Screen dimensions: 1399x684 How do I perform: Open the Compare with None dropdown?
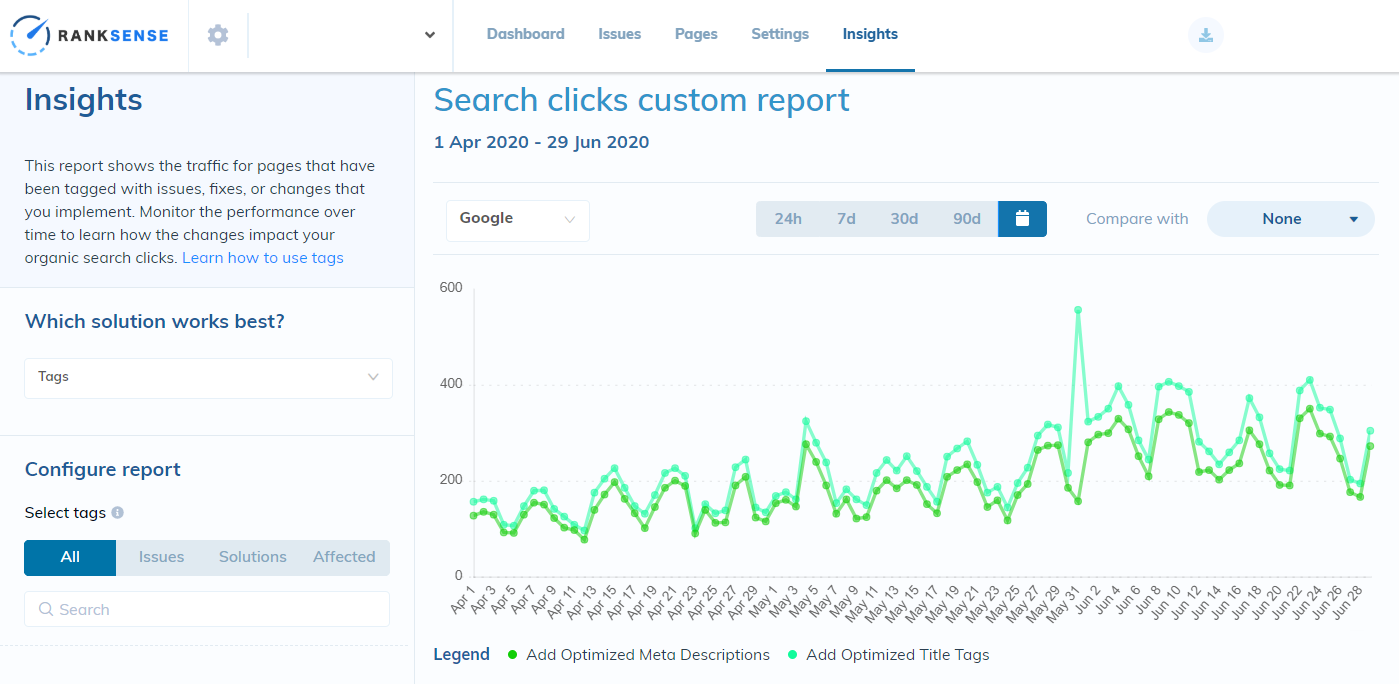(x=1290, y=218)
